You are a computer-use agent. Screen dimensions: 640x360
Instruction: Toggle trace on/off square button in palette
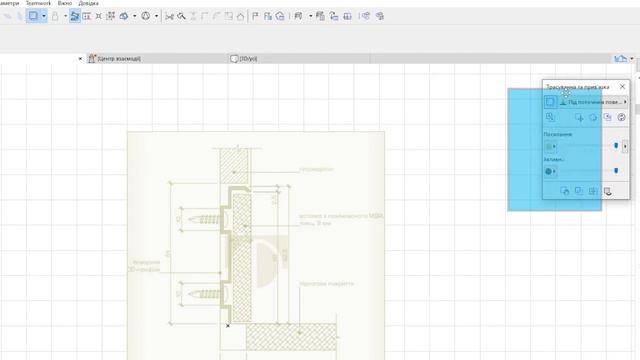(550, 102)
